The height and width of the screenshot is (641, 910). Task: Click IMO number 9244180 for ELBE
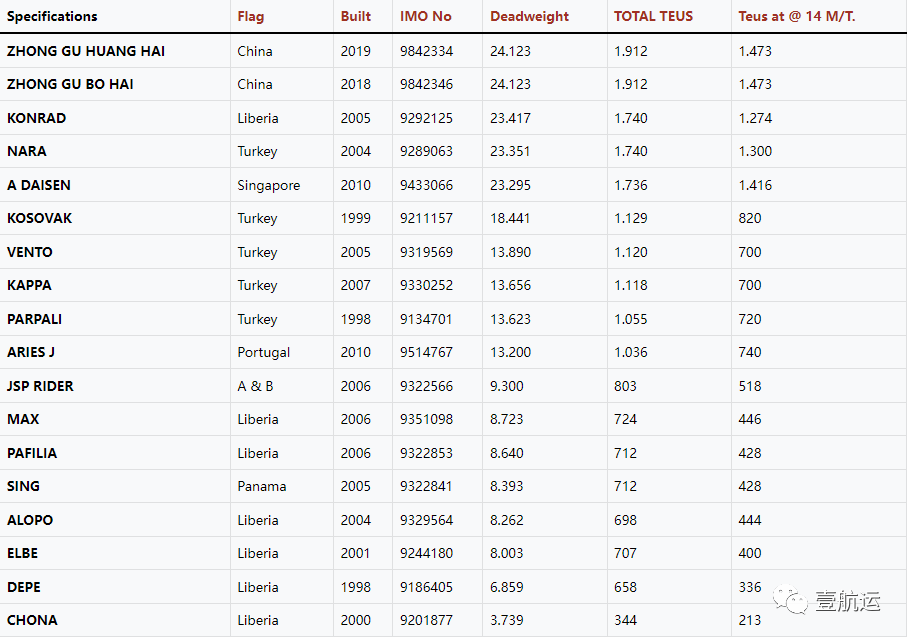point(426,553)
